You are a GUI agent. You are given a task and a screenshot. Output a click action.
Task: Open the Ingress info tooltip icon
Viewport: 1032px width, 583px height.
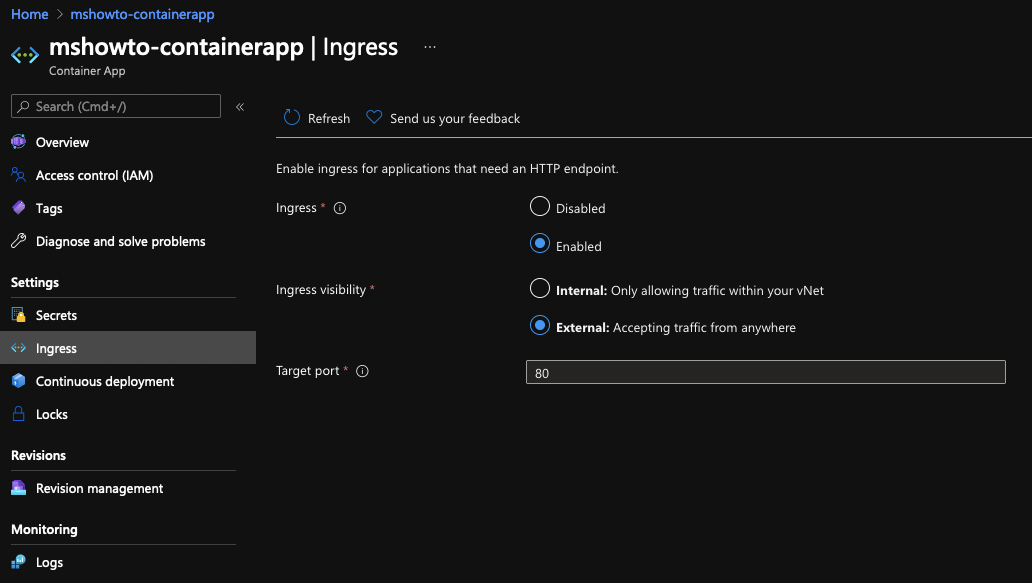coord(340,208)
